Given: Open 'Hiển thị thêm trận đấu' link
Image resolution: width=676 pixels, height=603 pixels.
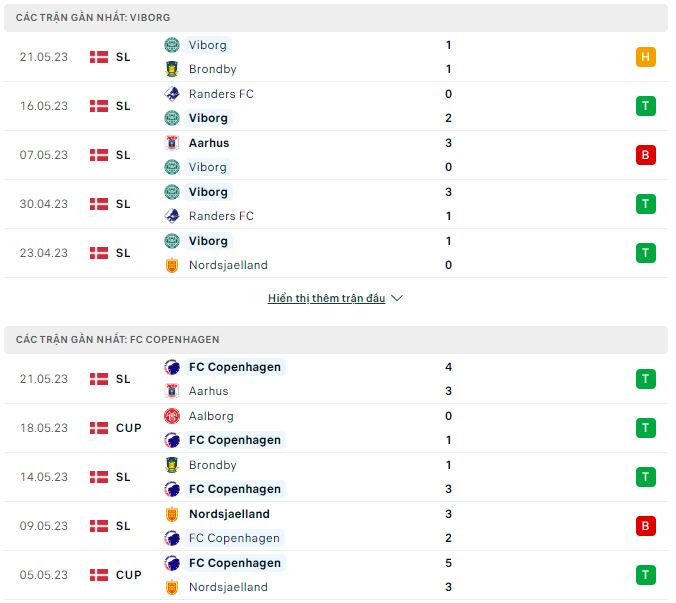Looking at the screenshot, I should tap(326, 298).
